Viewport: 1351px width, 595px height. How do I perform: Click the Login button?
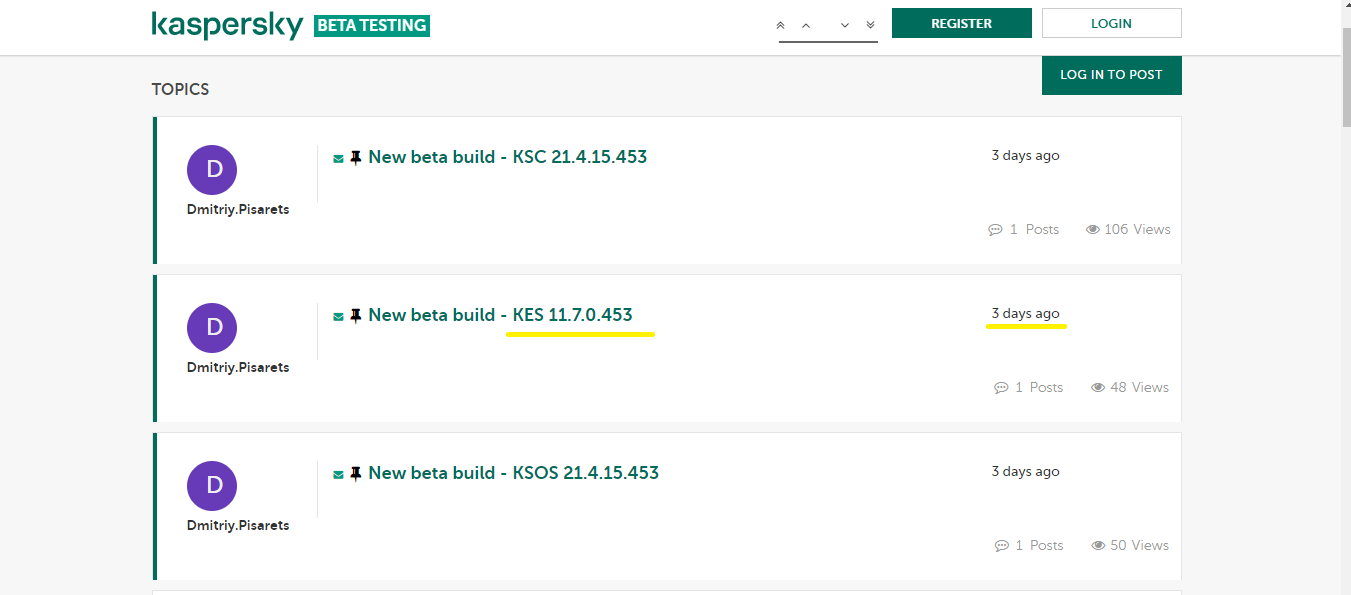pyautogui.click(x=1112, y=23)
